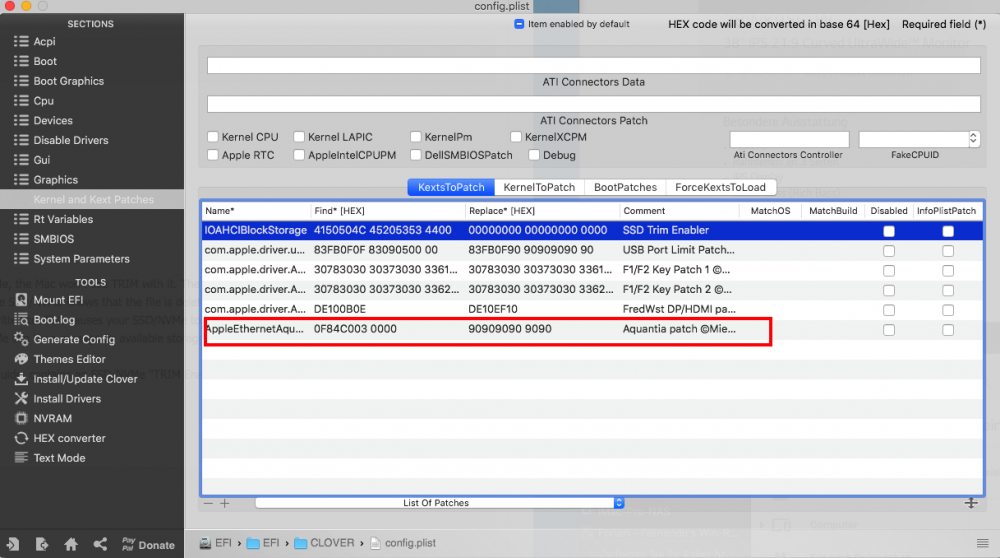Image resolution: width=1000 pixels, height=558 pixels.
Task: Open the SMBIOS section
Action: click(x=54, y=239)
